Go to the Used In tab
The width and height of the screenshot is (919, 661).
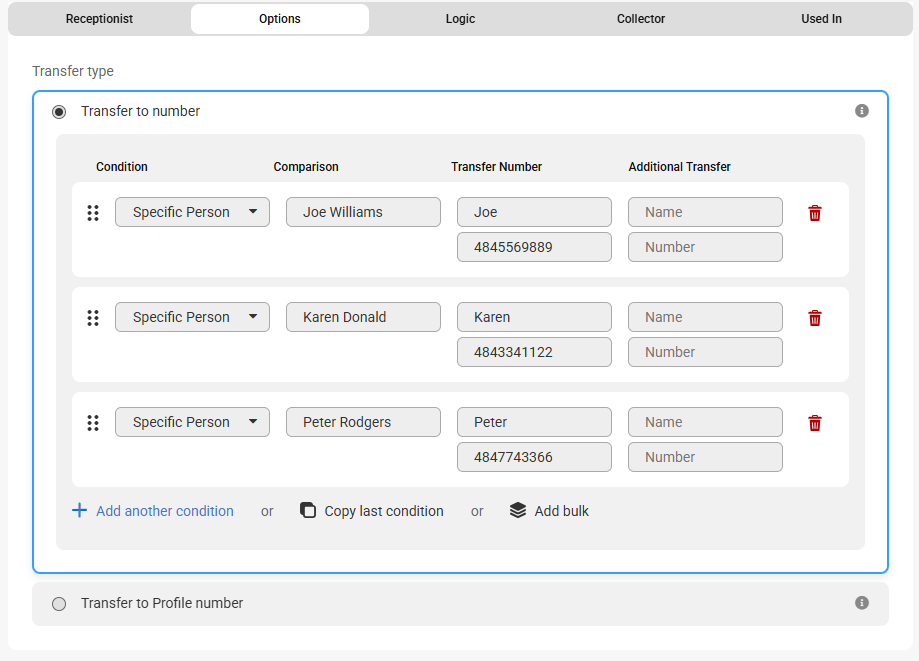click(x=821, y=19)
